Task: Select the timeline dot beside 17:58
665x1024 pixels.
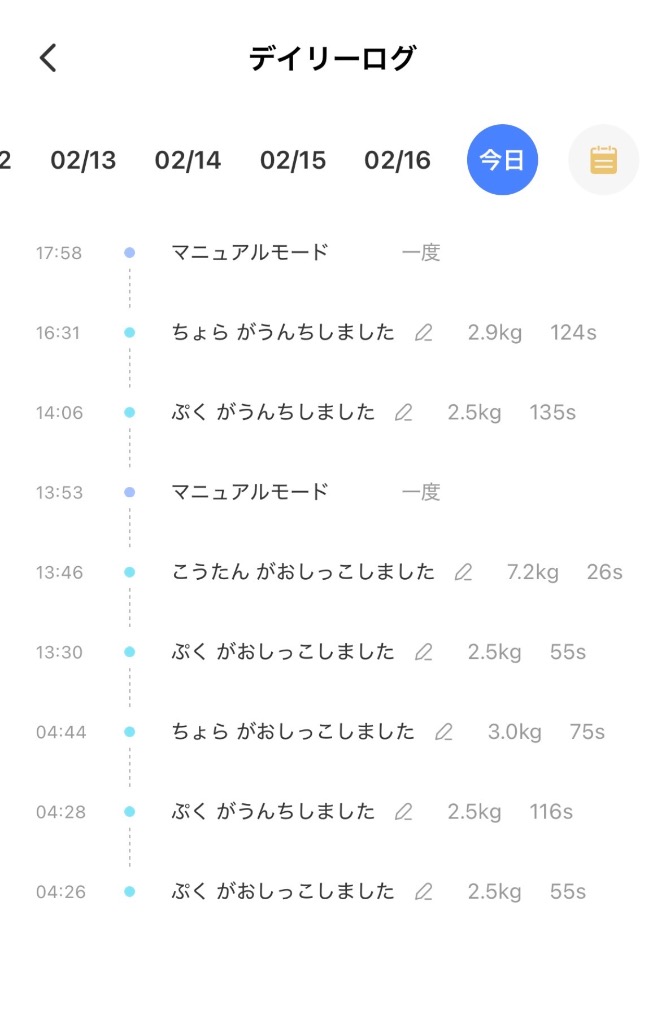Action: [x=129, y=253]
